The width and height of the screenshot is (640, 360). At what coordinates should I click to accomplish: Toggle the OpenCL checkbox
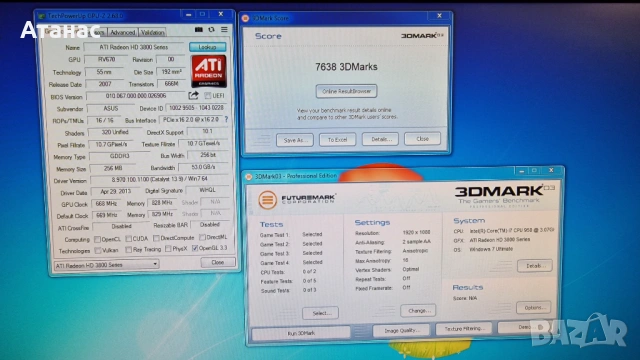tap(98, 239)
